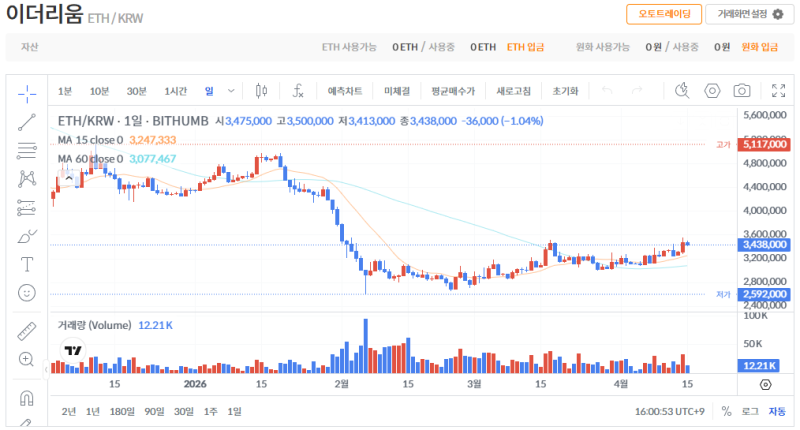
Task: Open the 예측차트 view
Action: (x=345, y=91)
